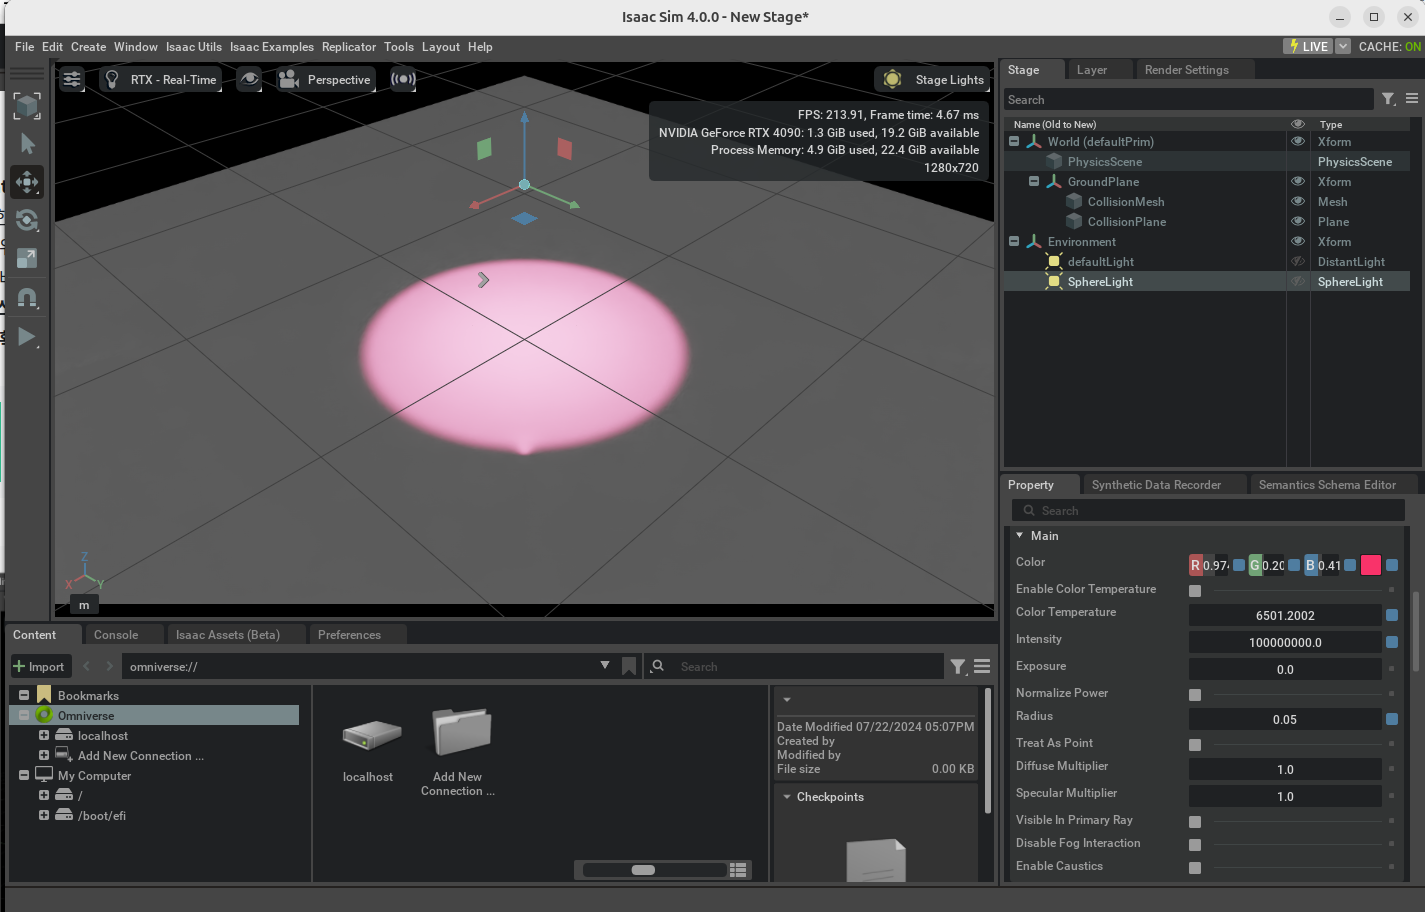The image size is (1425, 912).
Task: Click the Intensity value field
Action: [1285, 642]
